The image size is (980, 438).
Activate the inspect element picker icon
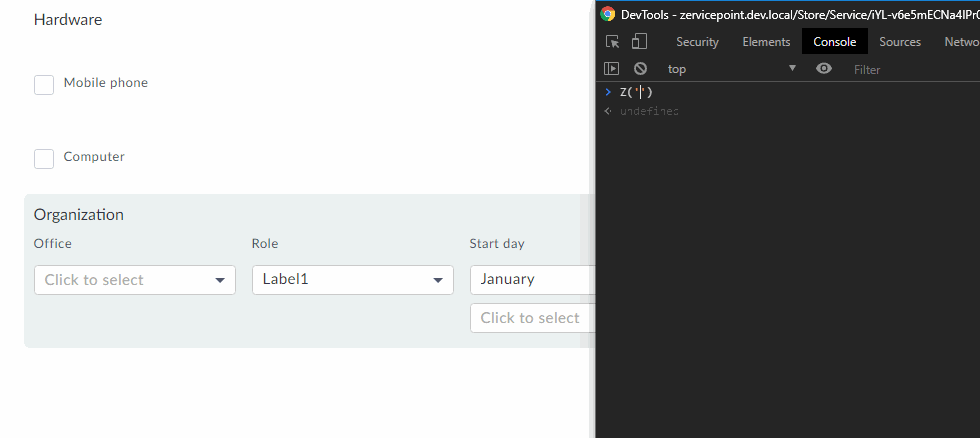coord(613,42)
